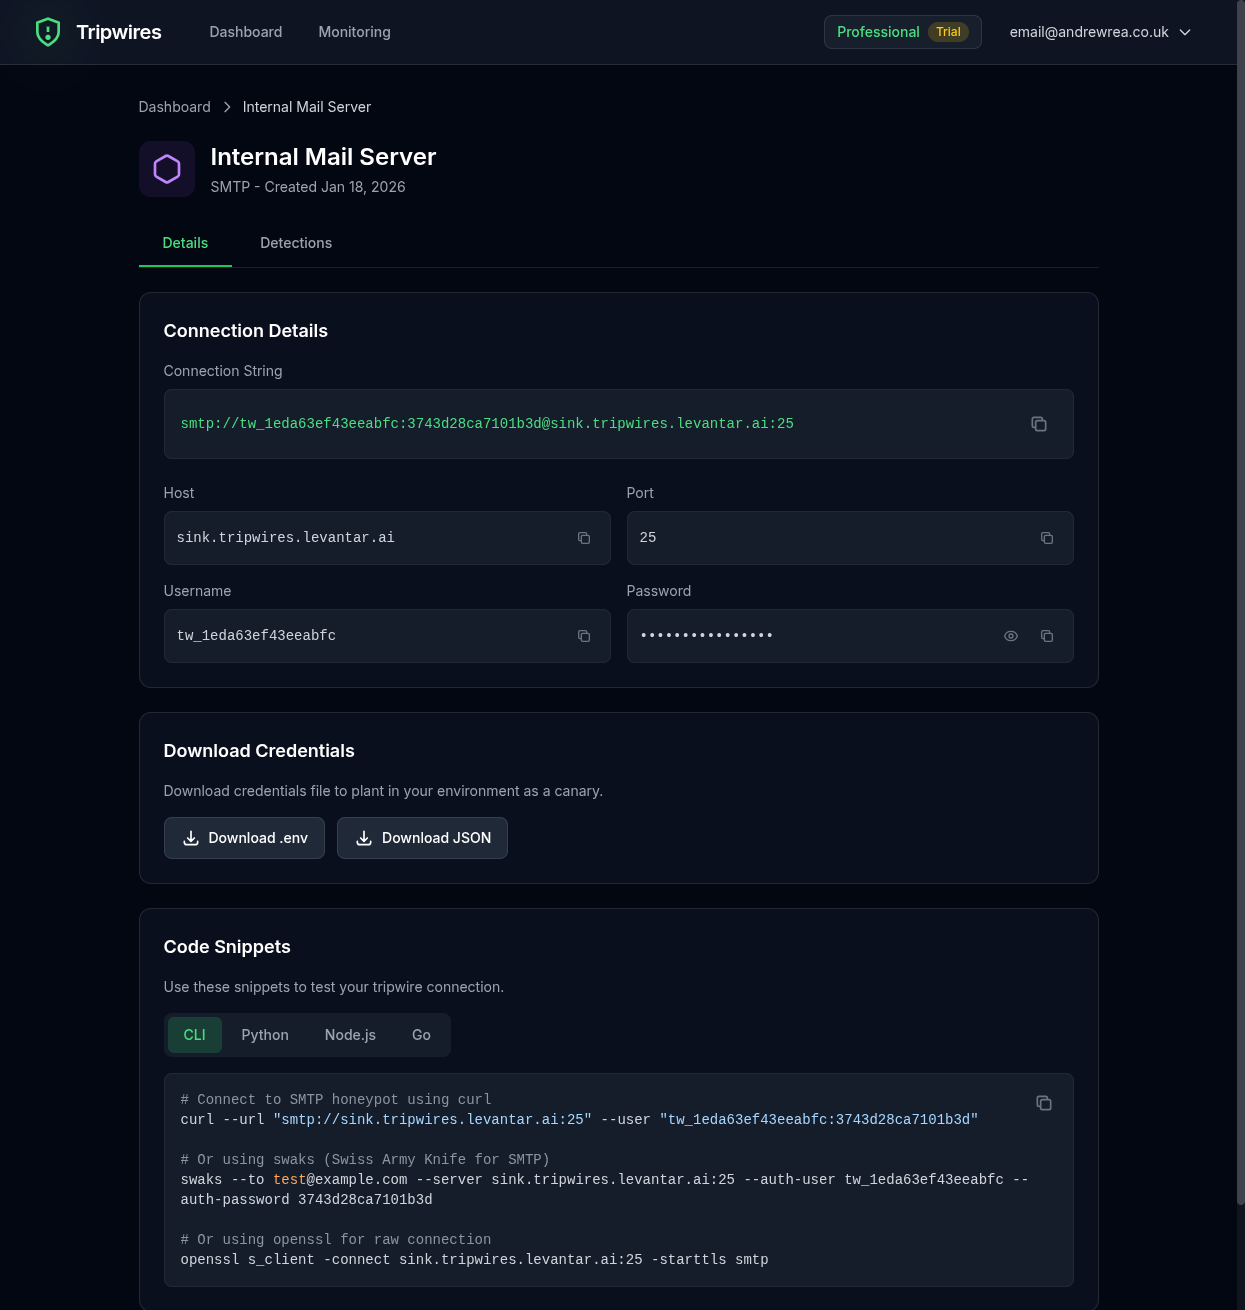Screen dimensions: 1245x1310
Task: Open Monitoring in the top navigation
Action: (x=354, y=32)
